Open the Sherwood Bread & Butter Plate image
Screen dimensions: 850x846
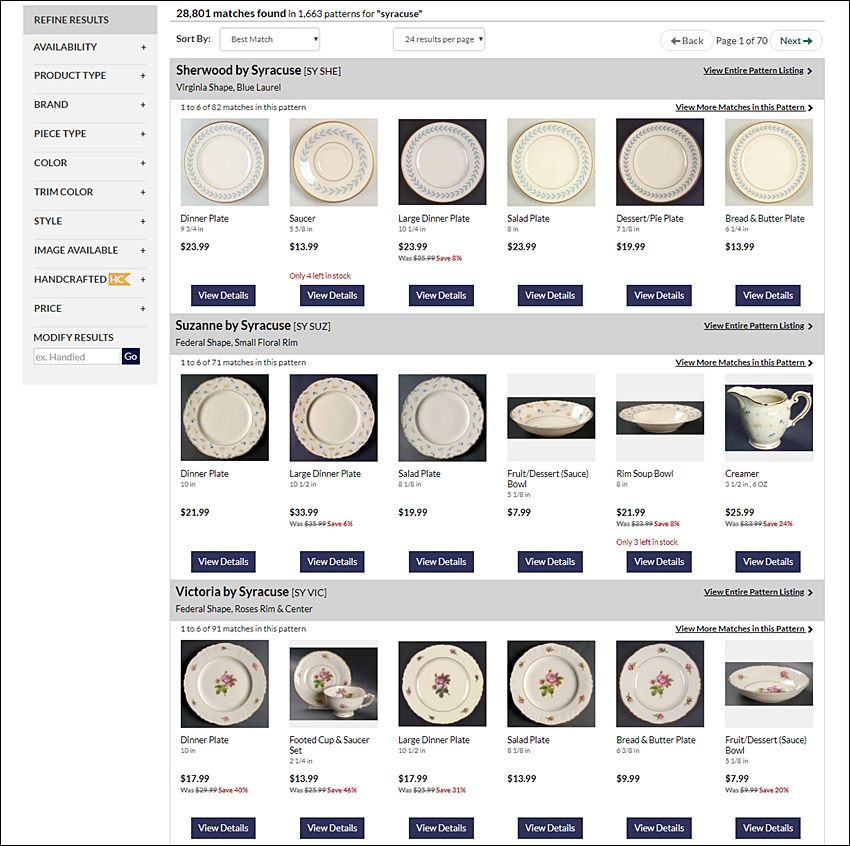point(769,163)
